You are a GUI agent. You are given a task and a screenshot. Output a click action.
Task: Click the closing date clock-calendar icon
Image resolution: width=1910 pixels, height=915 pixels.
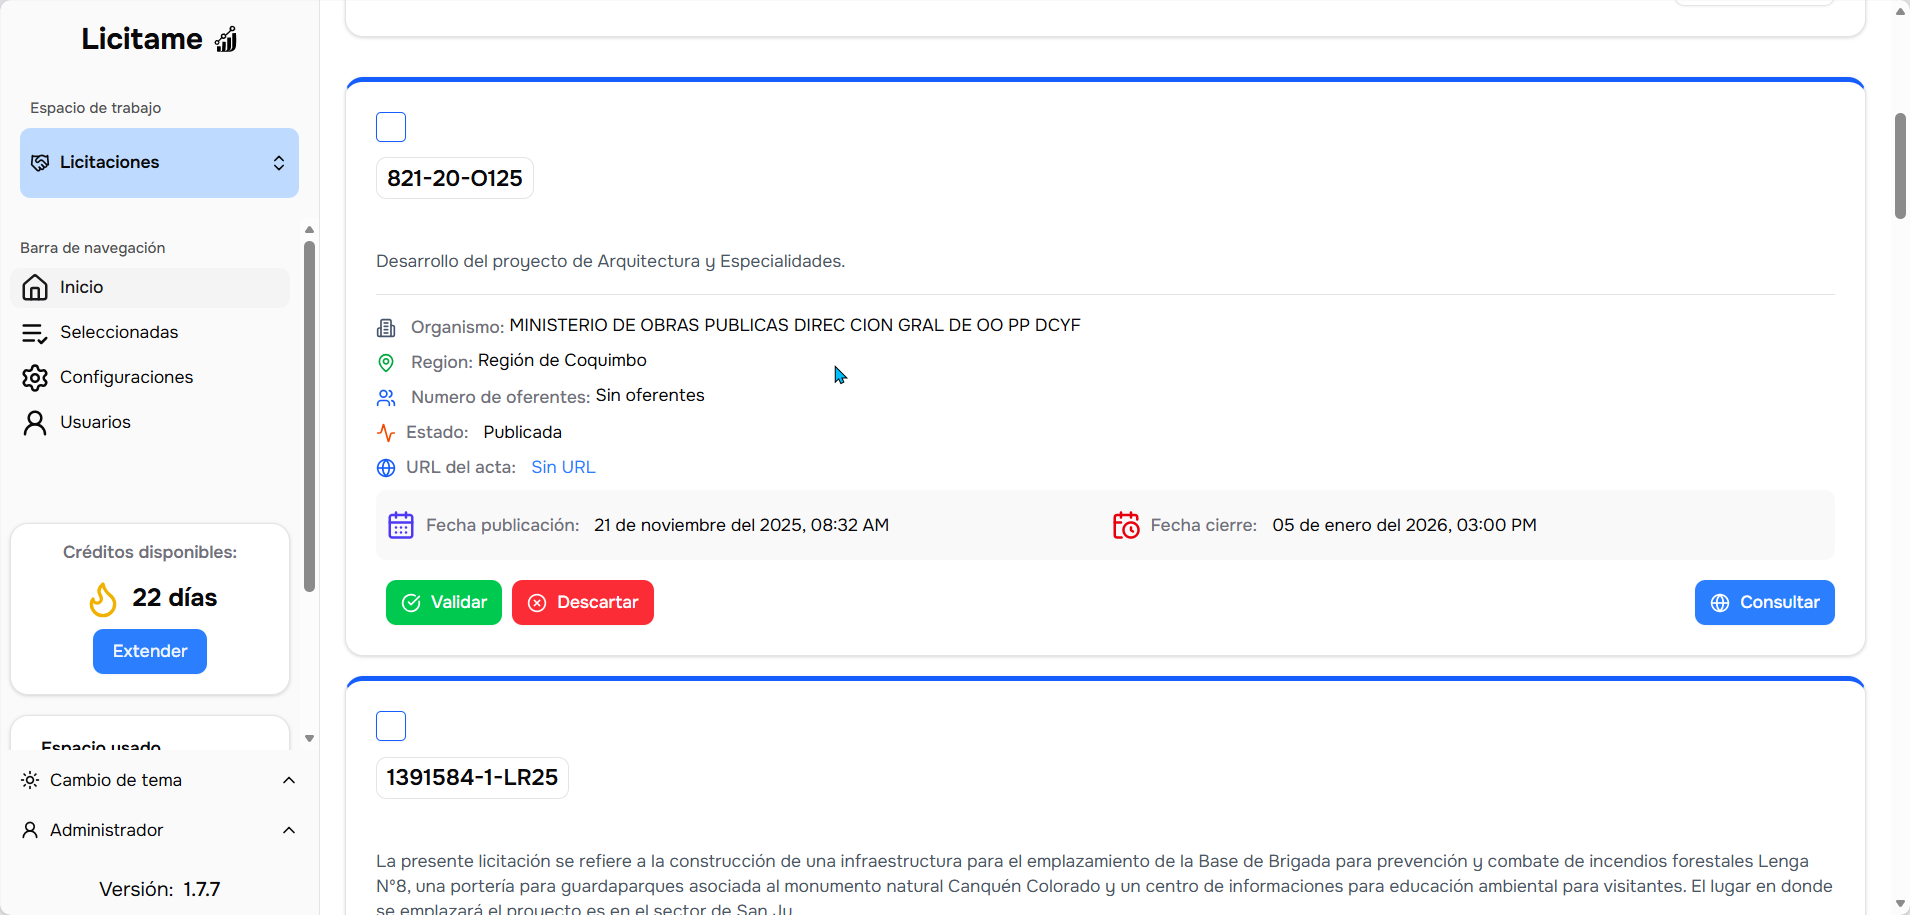[x=1126, y=526]
